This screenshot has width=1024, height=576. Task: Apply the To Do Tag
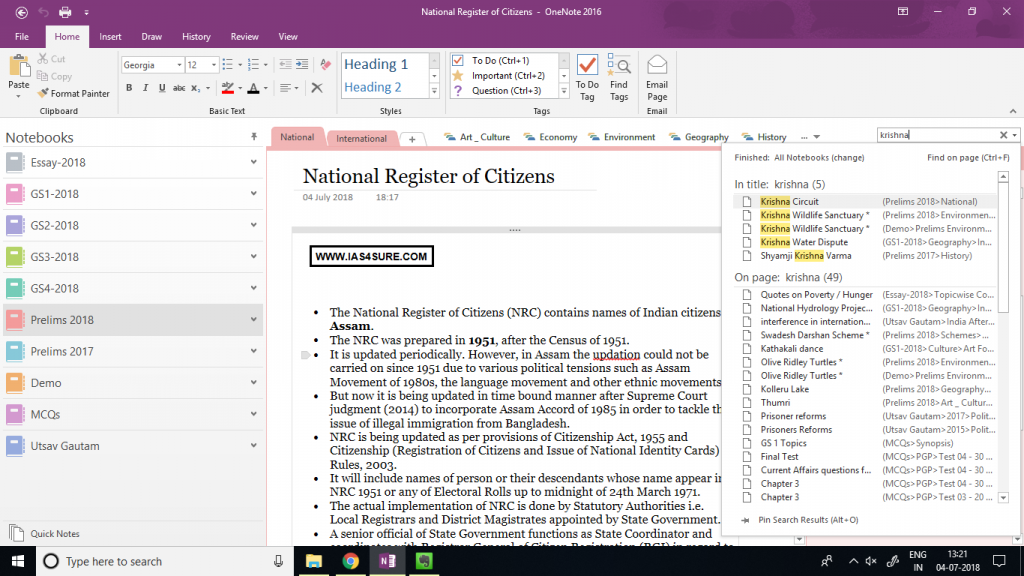click(587, 75)
